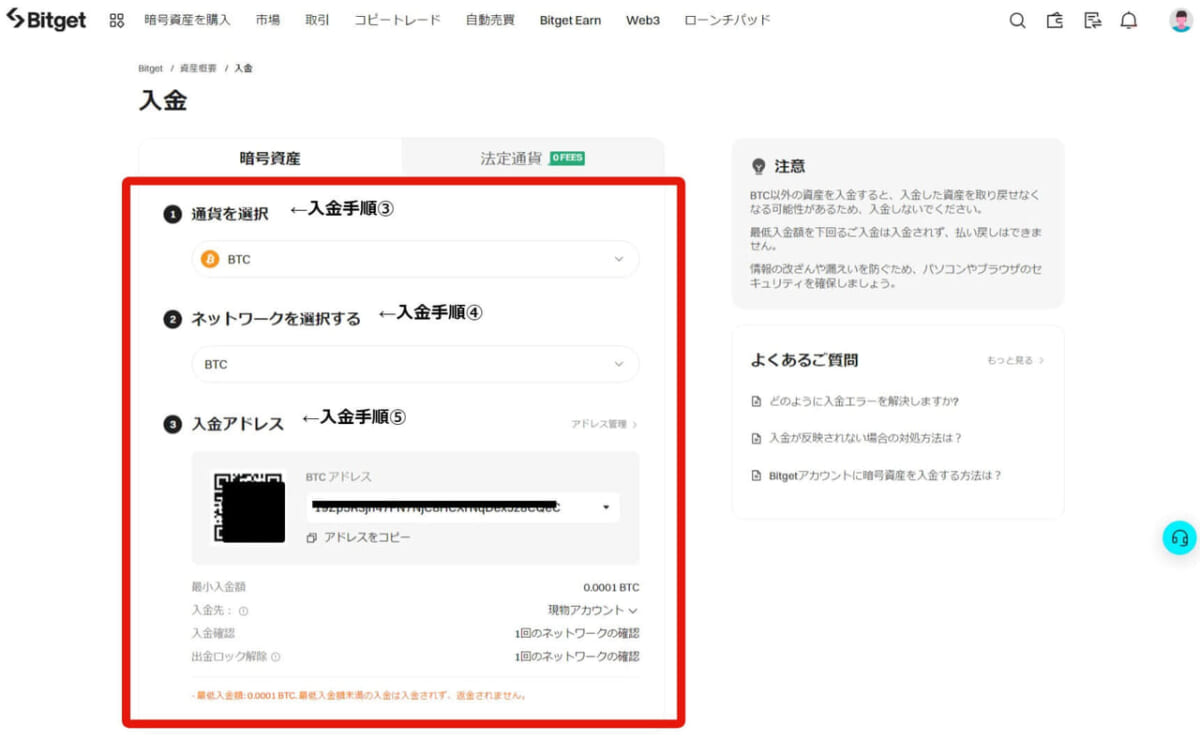Open the orders list icon
This screenshot has width=1200, height=740.
coord(1092,20)
